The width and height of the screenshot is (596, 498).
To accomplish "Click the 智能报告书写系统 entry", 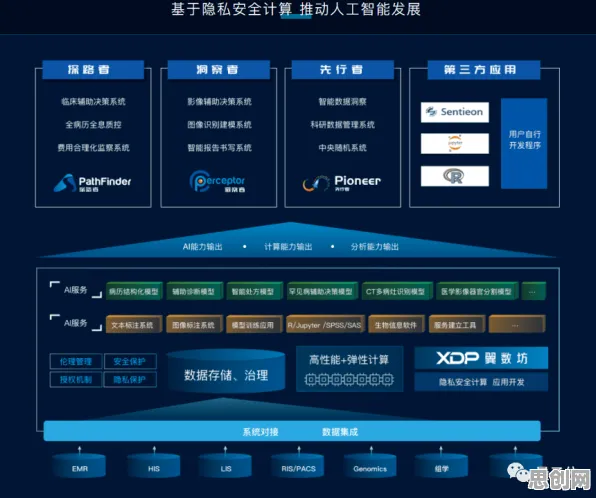I will pos(219,148).
